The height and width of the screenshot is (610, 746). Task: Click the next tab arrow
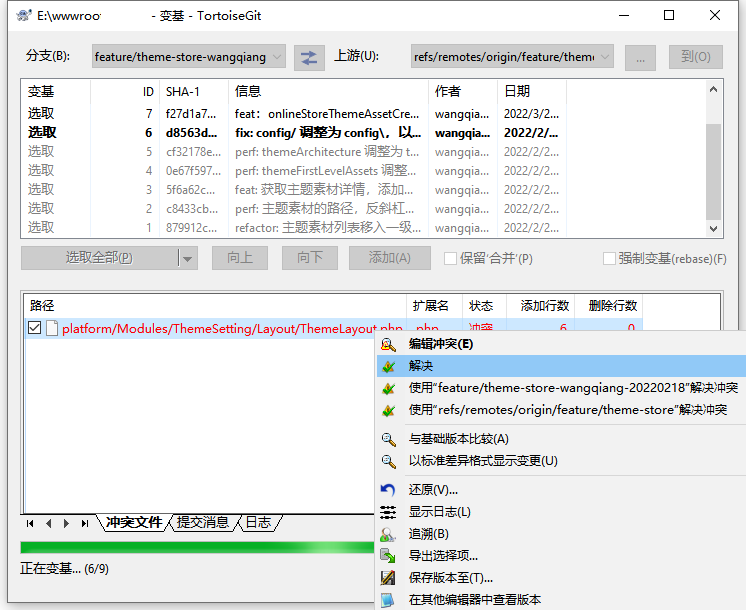(66, 523)
